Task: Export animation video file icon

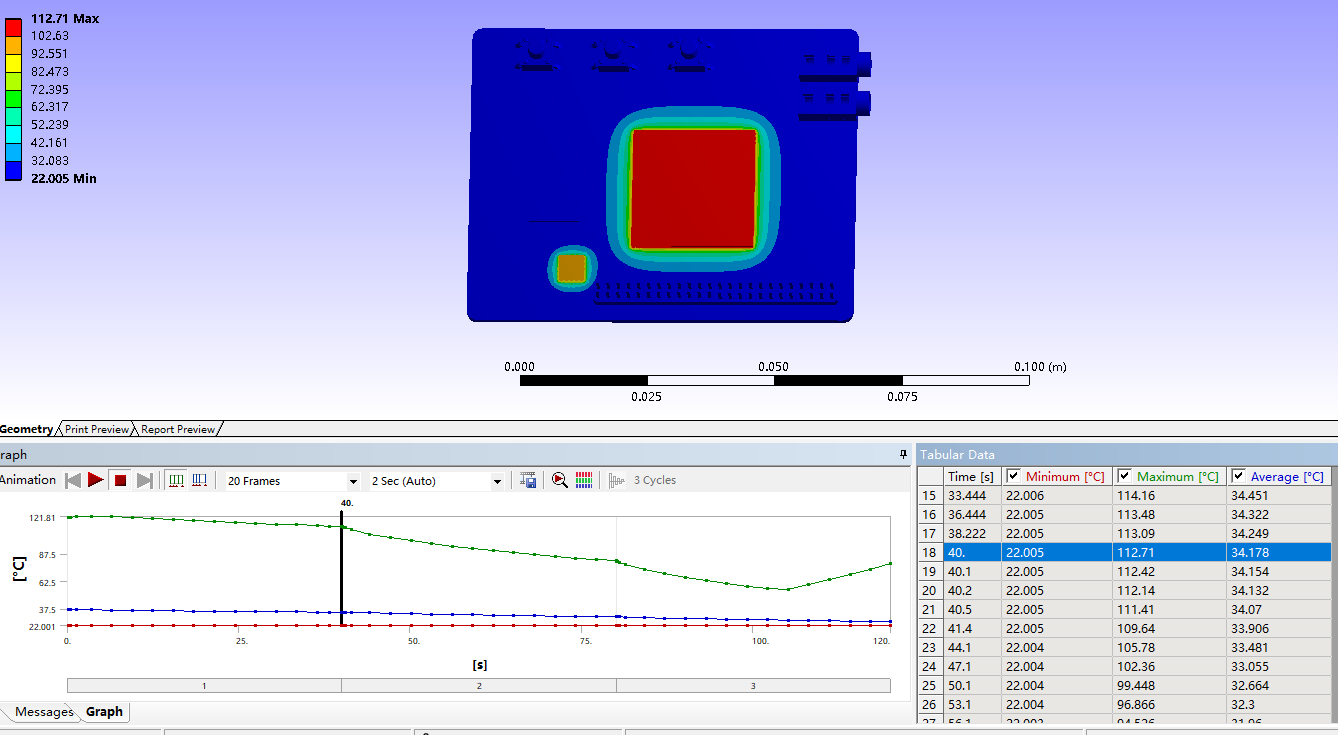Action: (528, 481)
